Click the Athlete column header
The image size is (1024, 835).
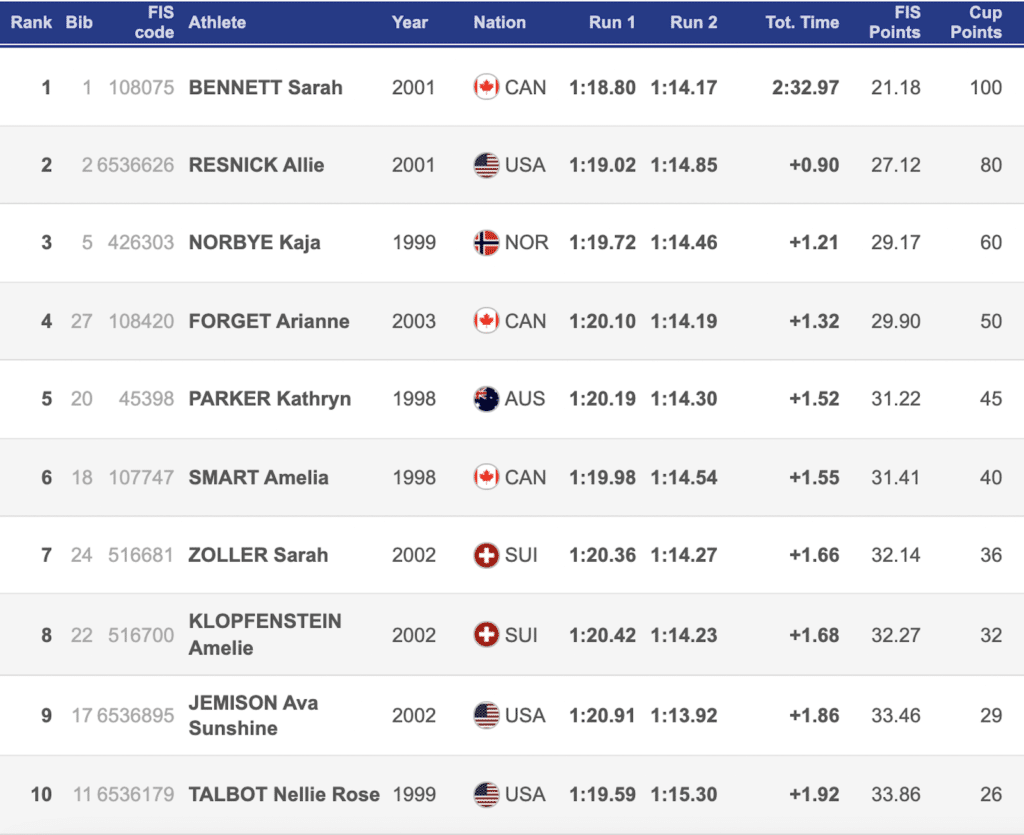coord(217,22)
